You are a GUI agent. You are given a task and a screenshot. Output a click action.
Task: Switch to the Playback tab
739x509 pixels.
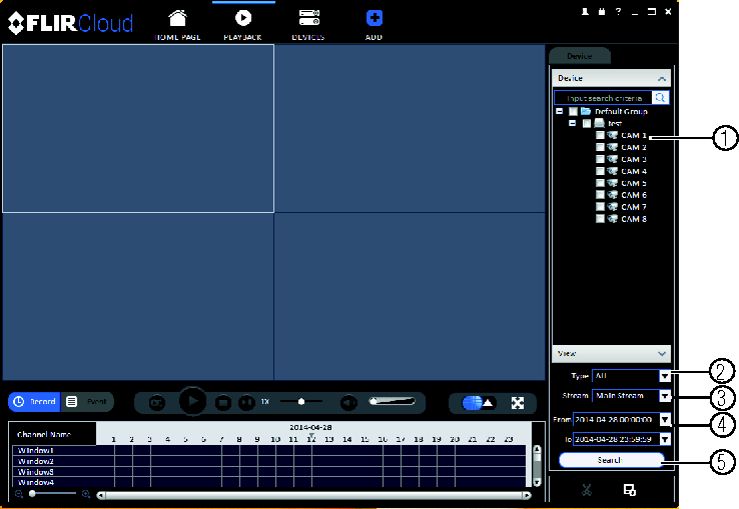243,25
